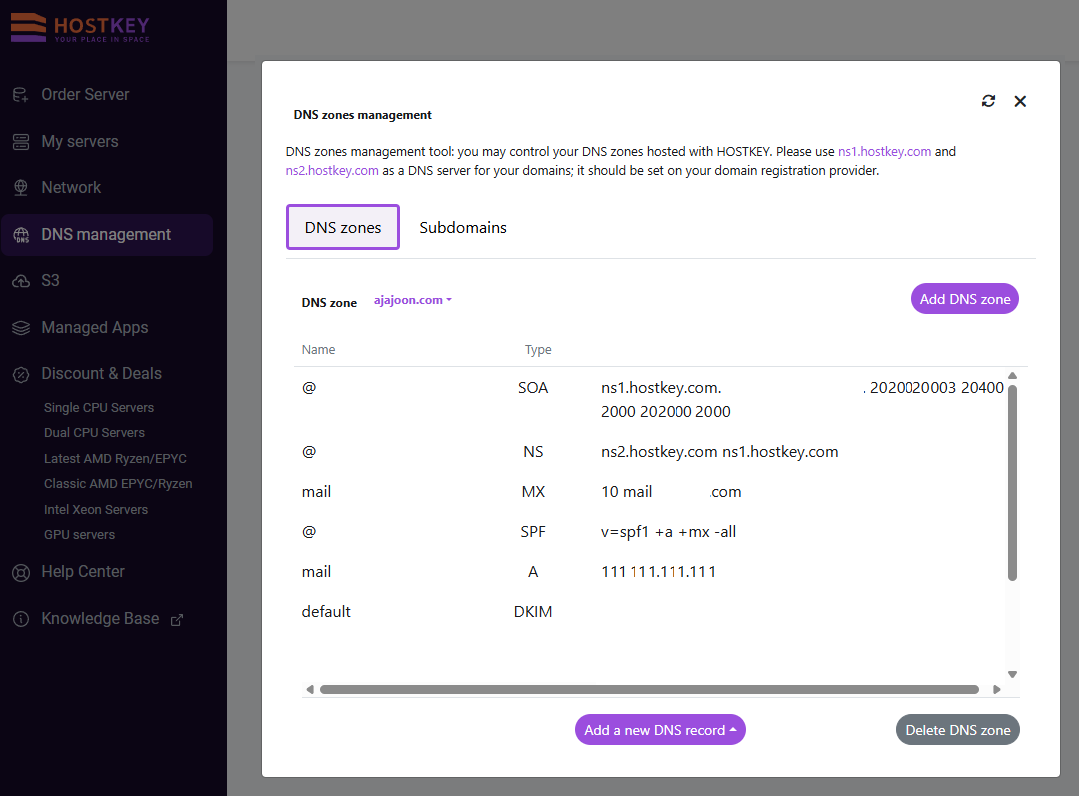Select the SOA record type cell
Image resolution: width=1079 pixels, height=796 pixels.
pyautogui.click(x=533, y=388)
